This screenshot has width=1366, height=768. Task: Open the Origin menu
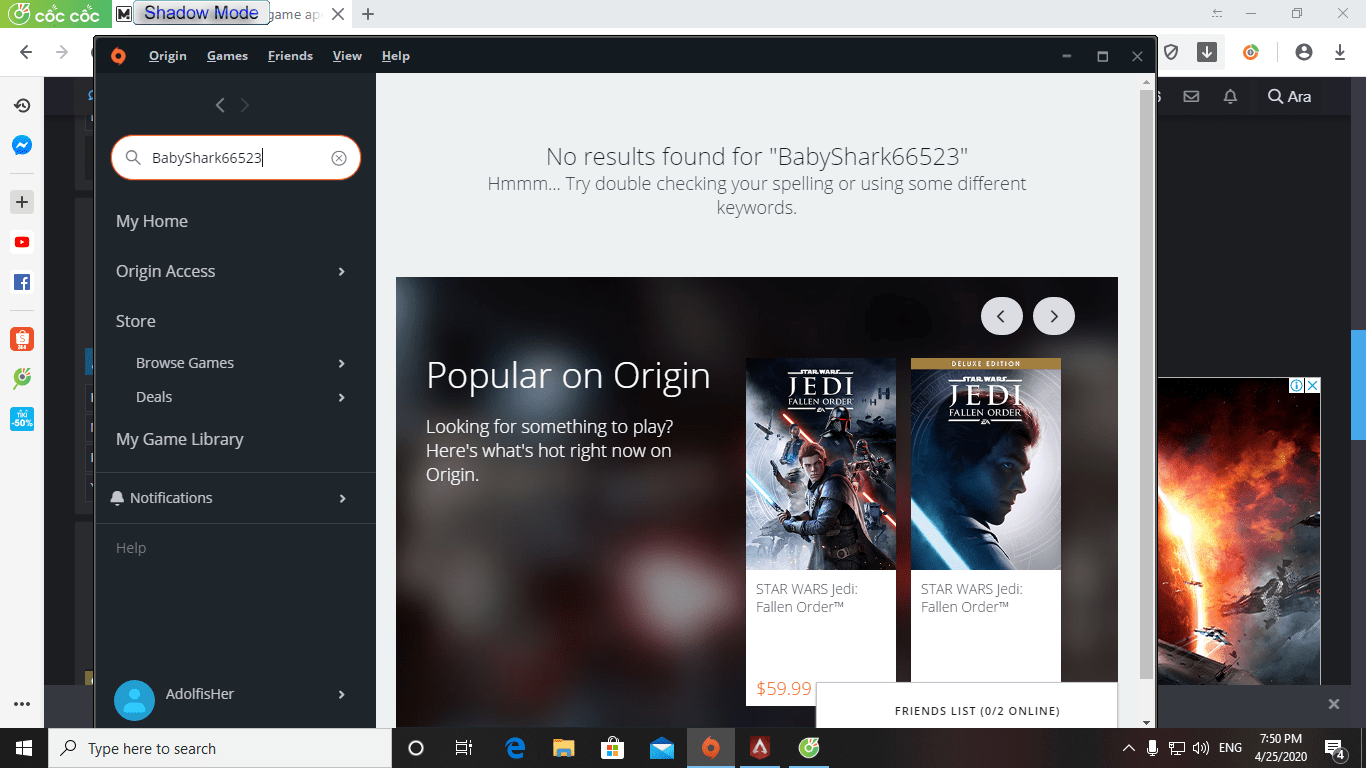point(168,56)
